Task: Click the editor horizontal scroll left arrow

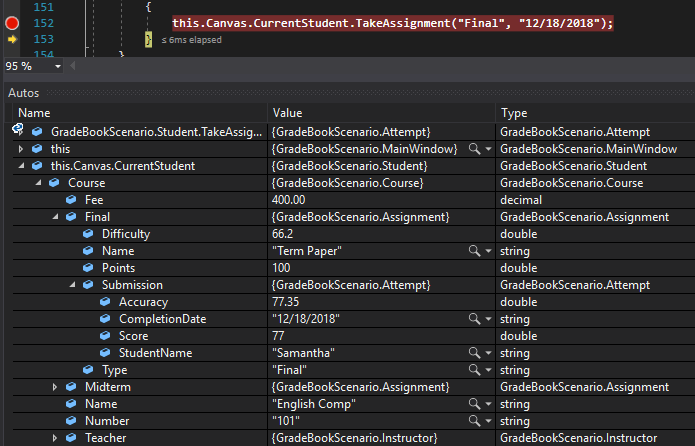Action: coord(72,66)
